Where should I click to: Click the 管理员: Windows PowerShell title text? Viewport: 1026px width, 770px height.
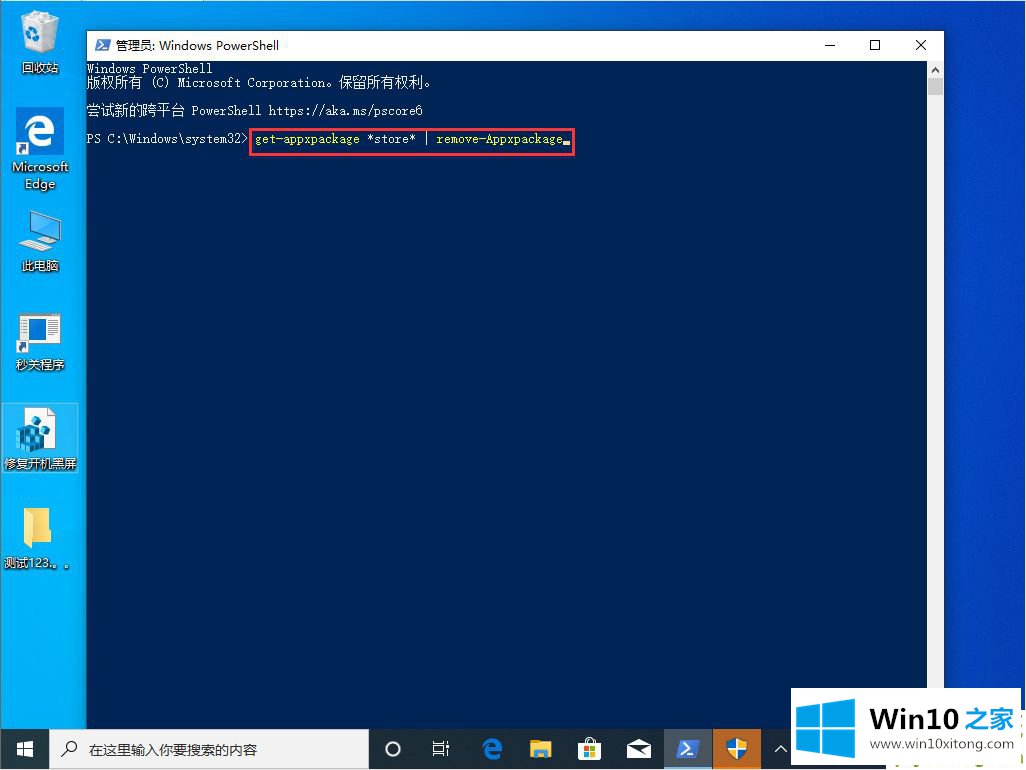click(x=197, y=45)
